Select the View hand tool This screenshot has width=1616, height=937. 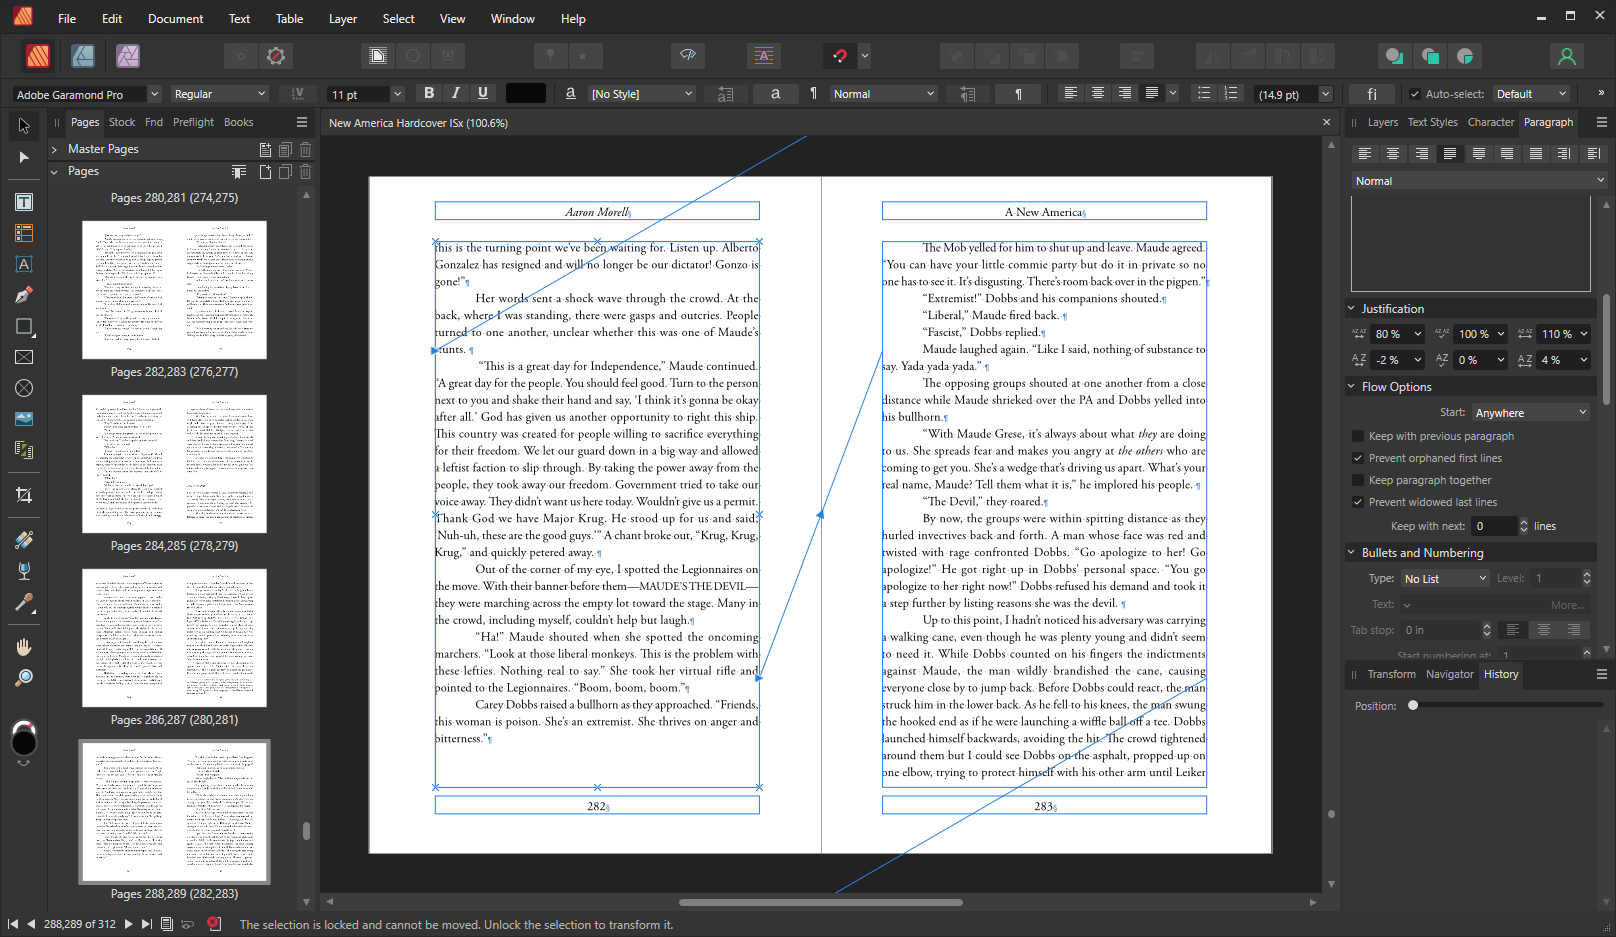click(x=24, y=647)
